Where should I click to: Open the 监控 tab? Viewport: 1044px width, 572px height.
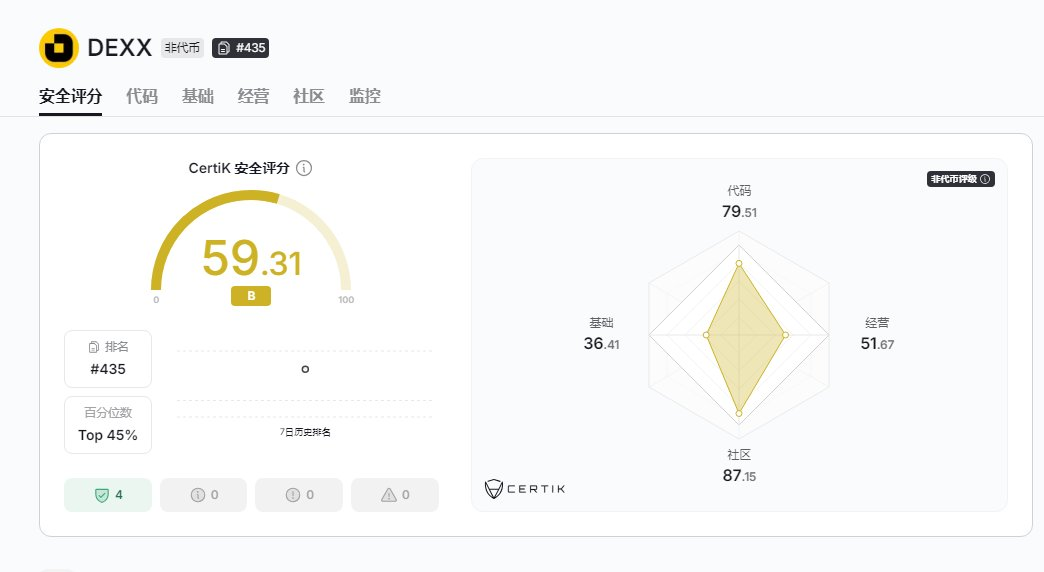tap(365, 97)
